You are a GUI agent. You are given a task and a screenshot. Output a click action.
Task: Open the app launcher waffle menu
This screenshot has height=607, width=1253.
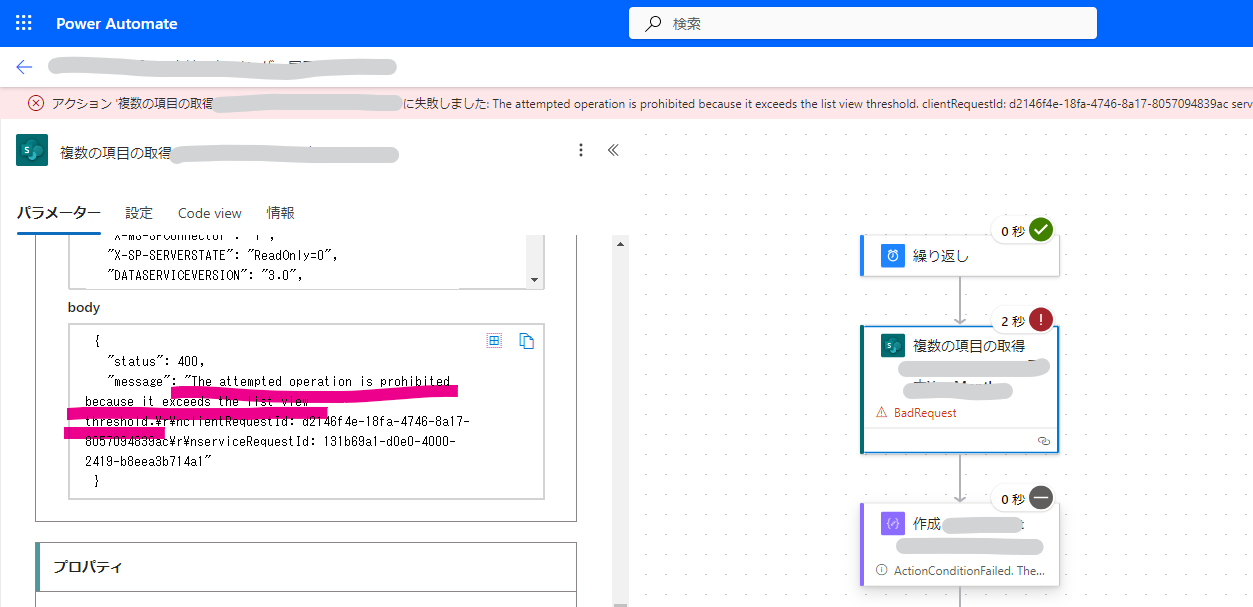tap(24, 23)
